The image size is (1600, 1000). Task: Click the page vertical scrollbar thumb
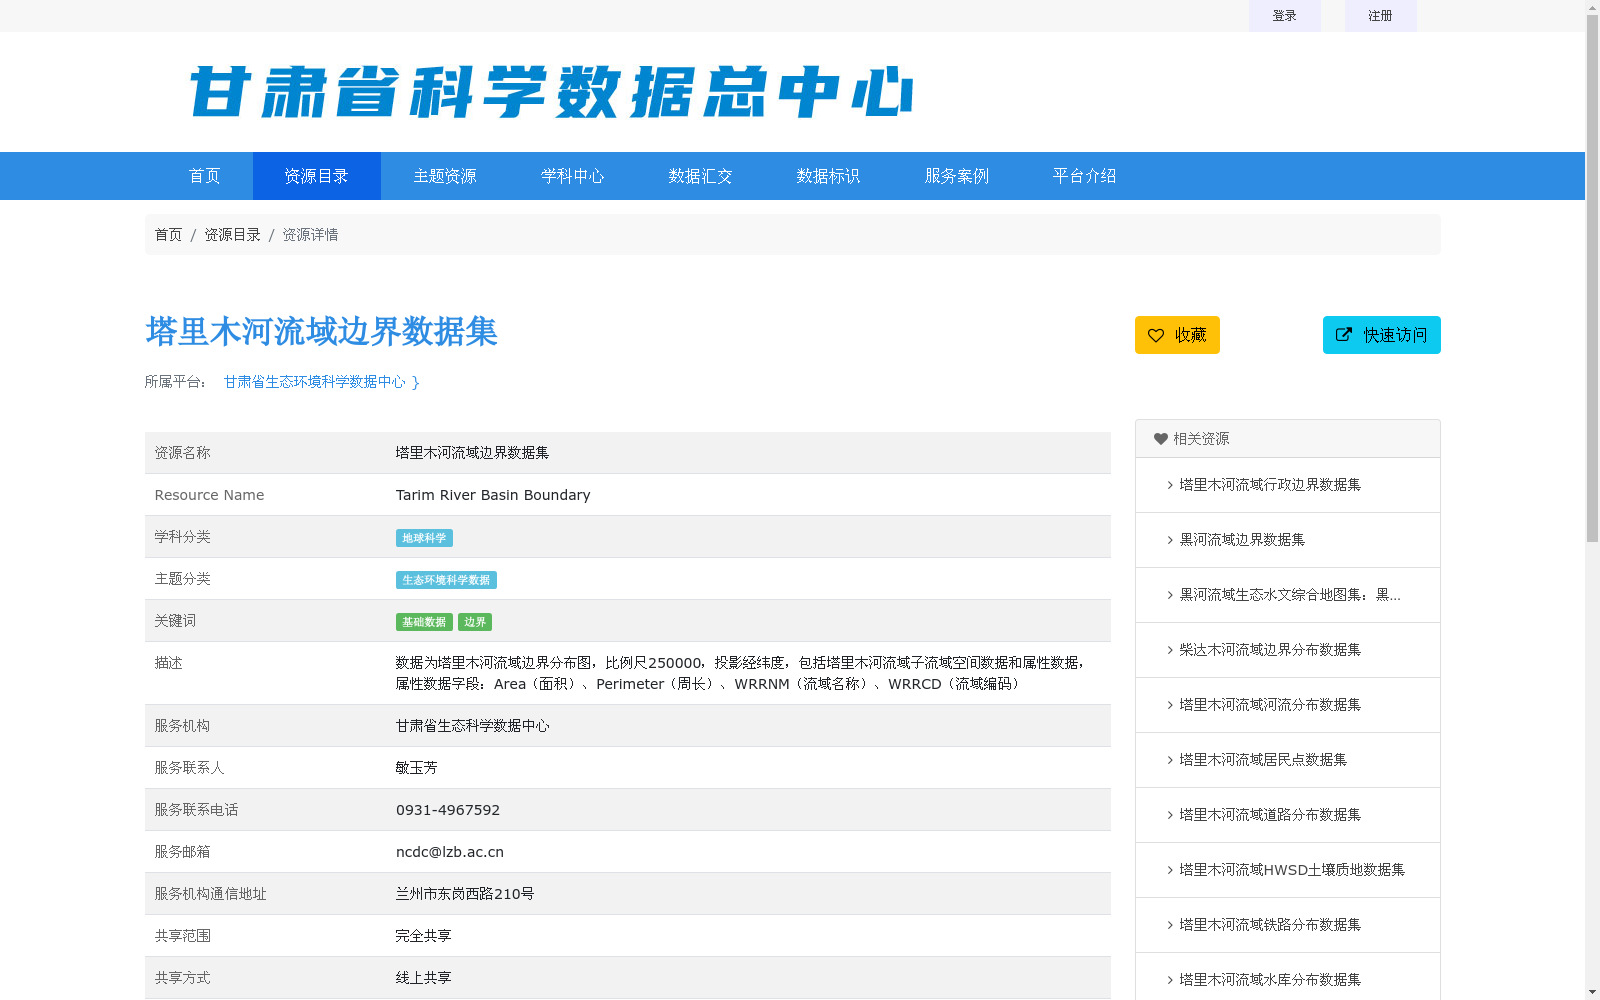[x=1592, y=280]
